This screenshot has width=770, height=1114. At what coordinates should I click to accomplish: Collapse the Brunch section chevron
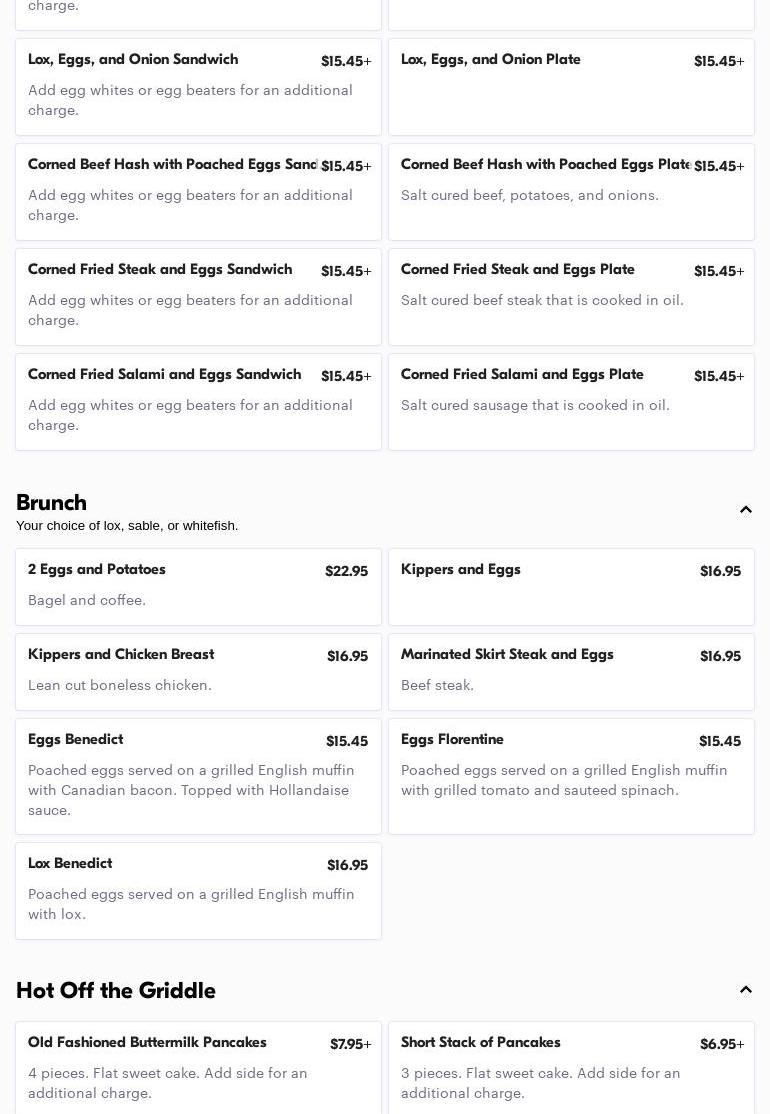[745, 510]
